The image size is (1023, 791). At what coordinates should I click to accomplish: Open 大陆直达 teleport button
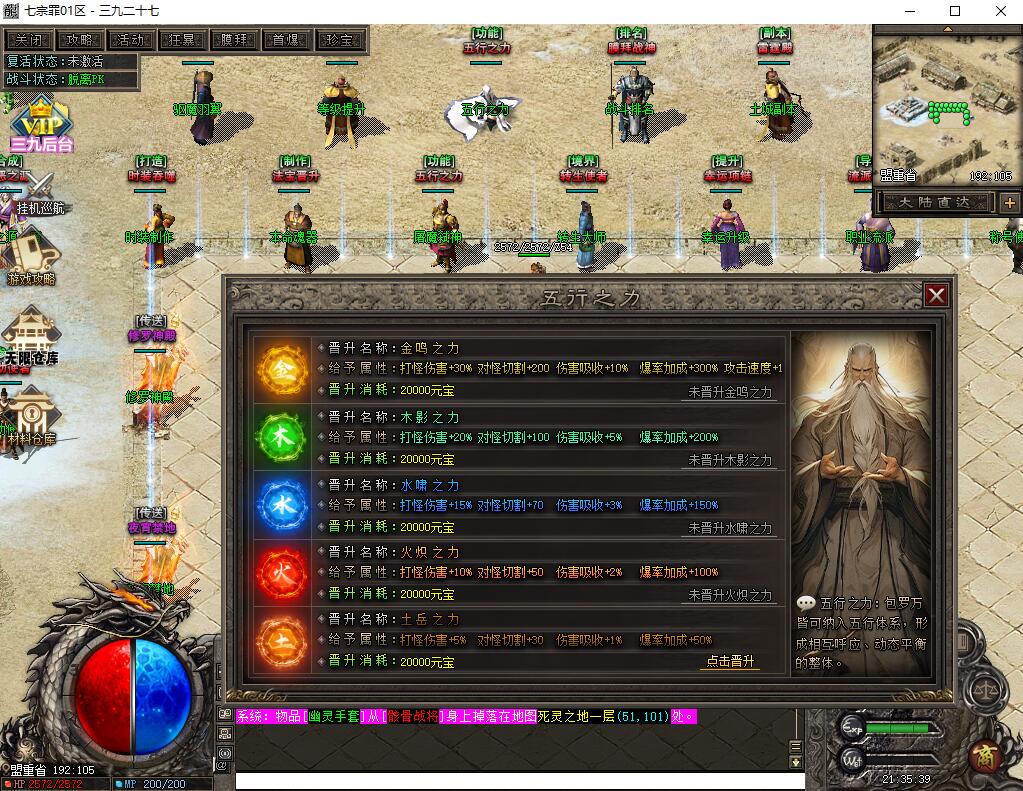(x=934, y=202)
